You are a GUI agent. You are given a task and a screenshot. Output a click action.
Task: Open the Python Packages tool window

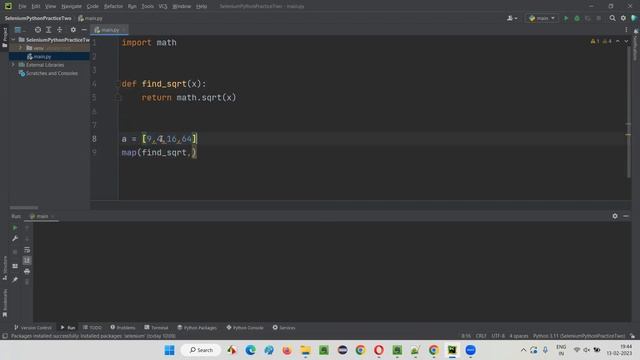[197, 327]
